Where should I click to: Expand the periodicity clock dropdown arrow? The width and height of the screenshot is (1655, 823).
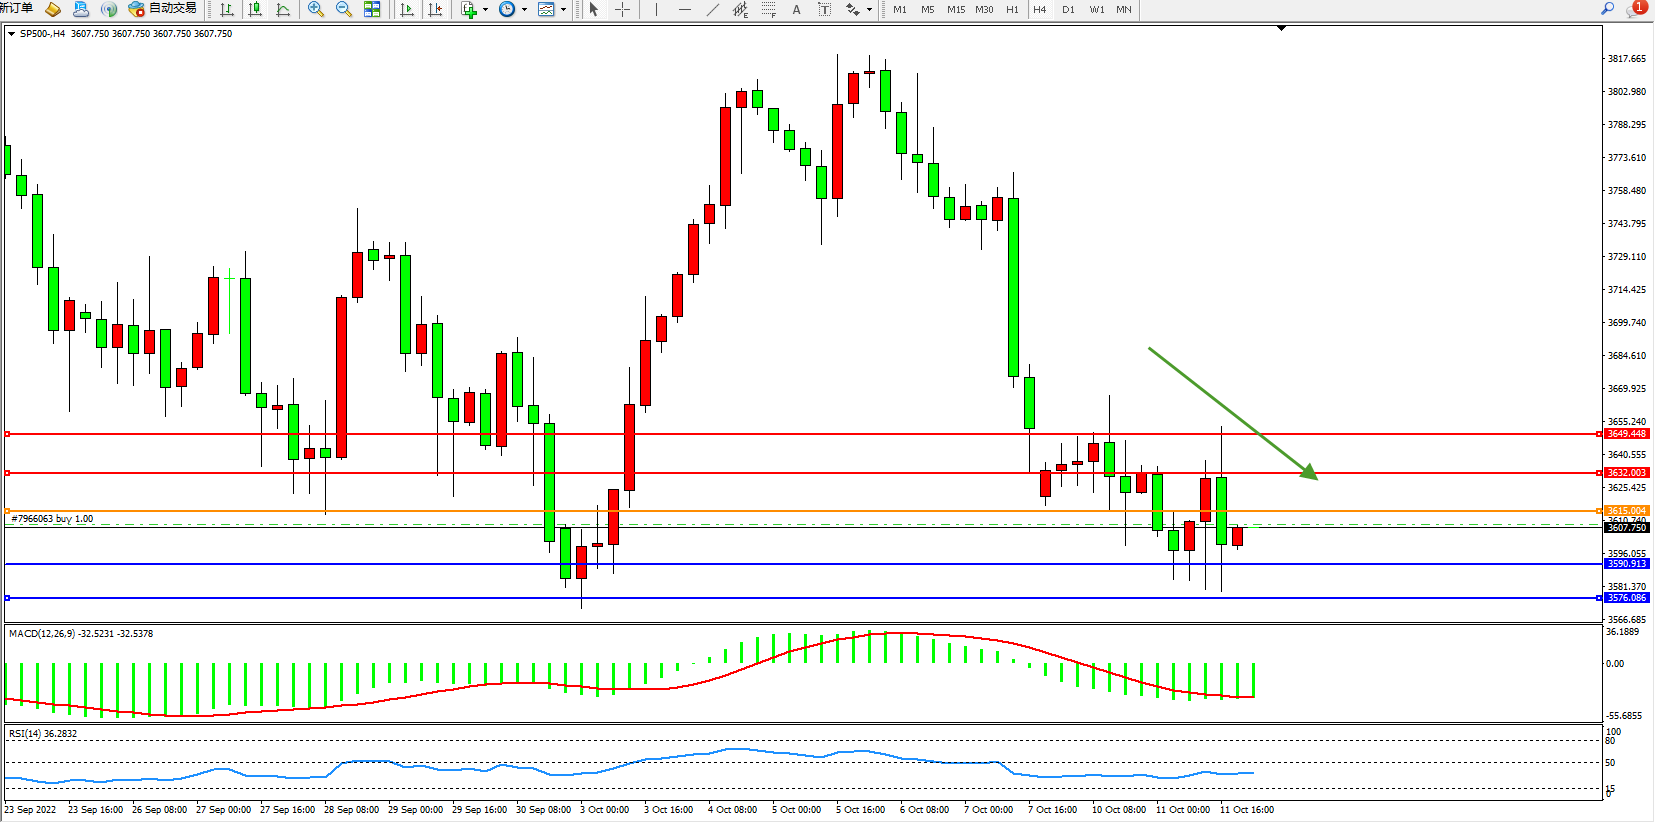tap(524, 9)
